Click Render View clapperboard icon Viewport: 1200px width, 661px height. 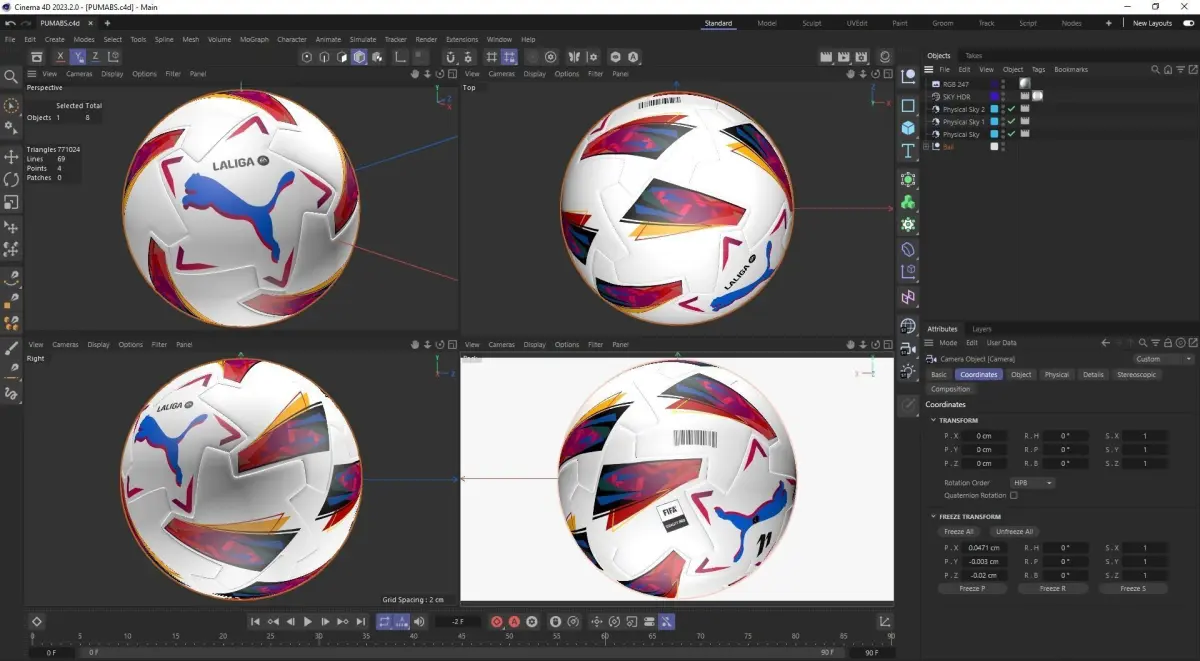(x=826, y=57)
